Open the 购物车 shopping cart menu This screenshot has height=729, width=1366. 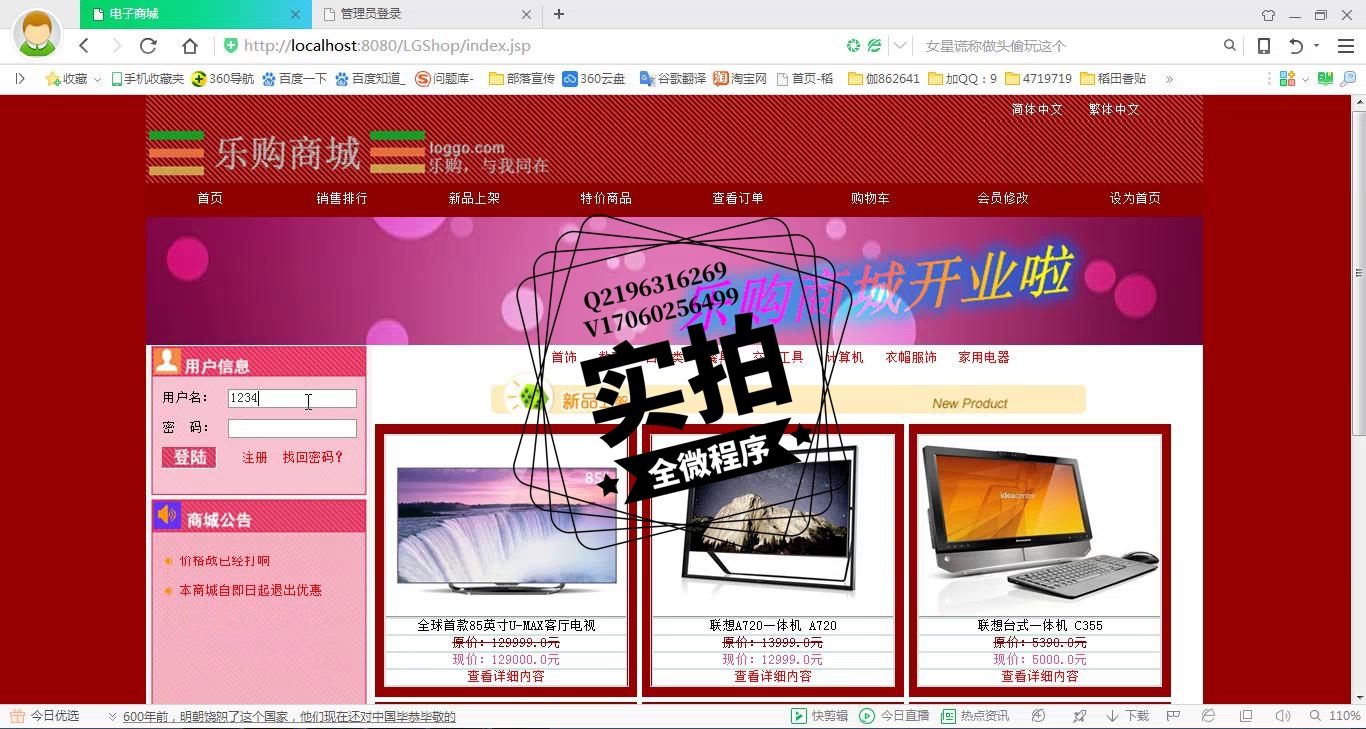[870, 198]
